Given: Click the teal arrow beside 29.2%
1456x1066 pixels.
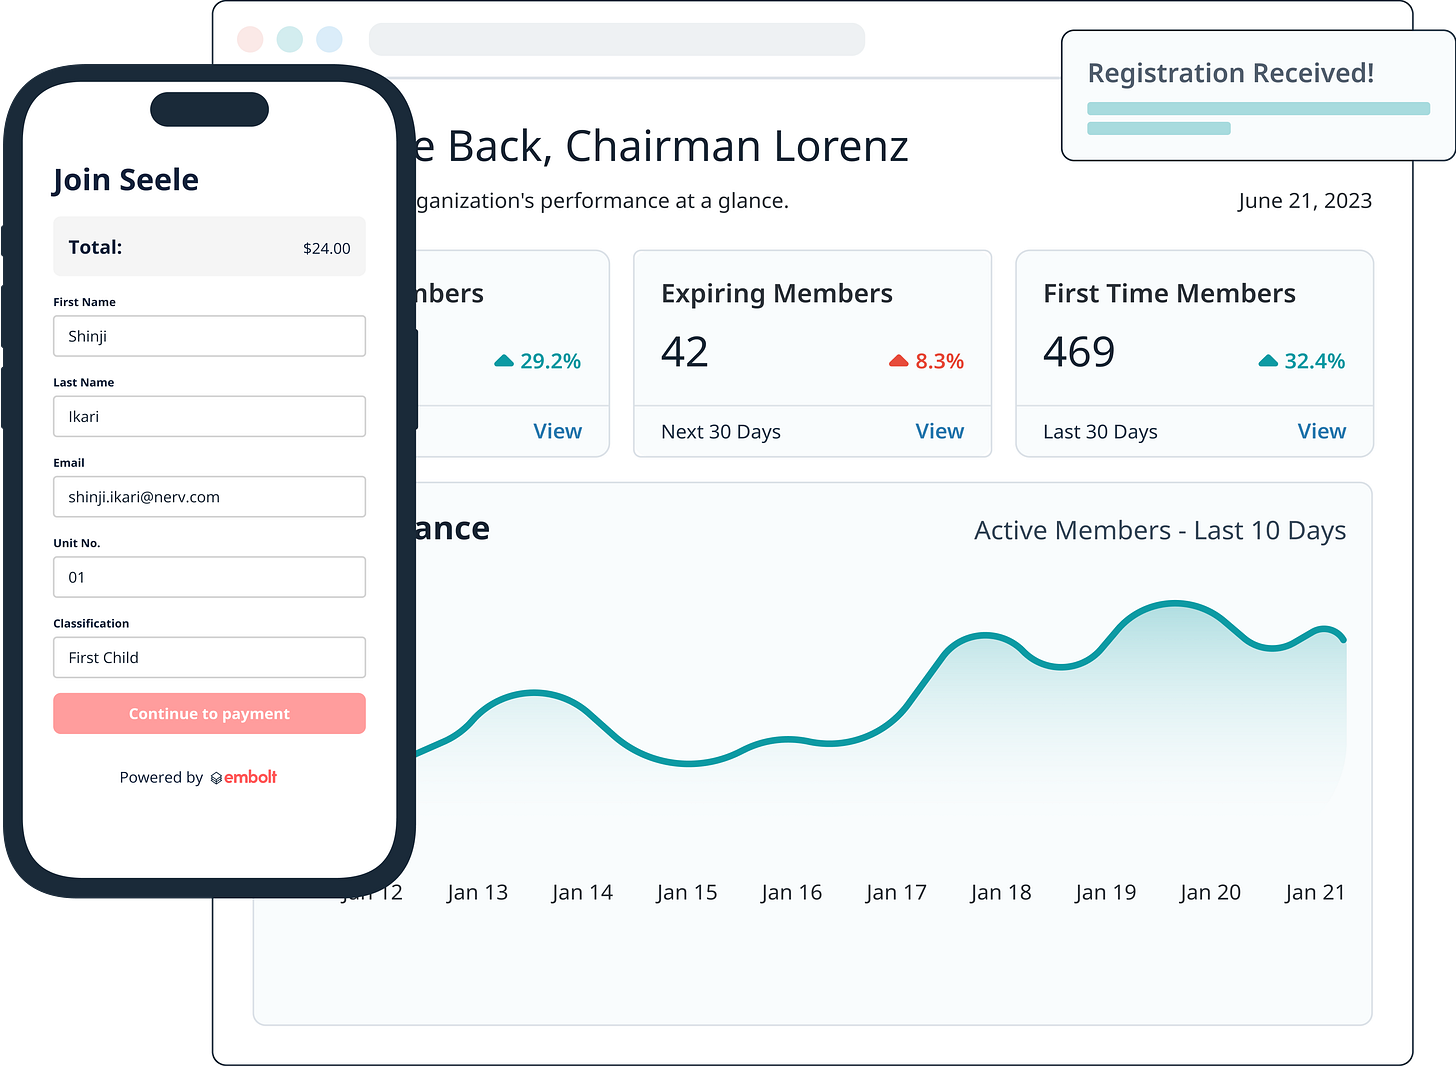Looking at the screenshot, I should [x=503, y=360].
